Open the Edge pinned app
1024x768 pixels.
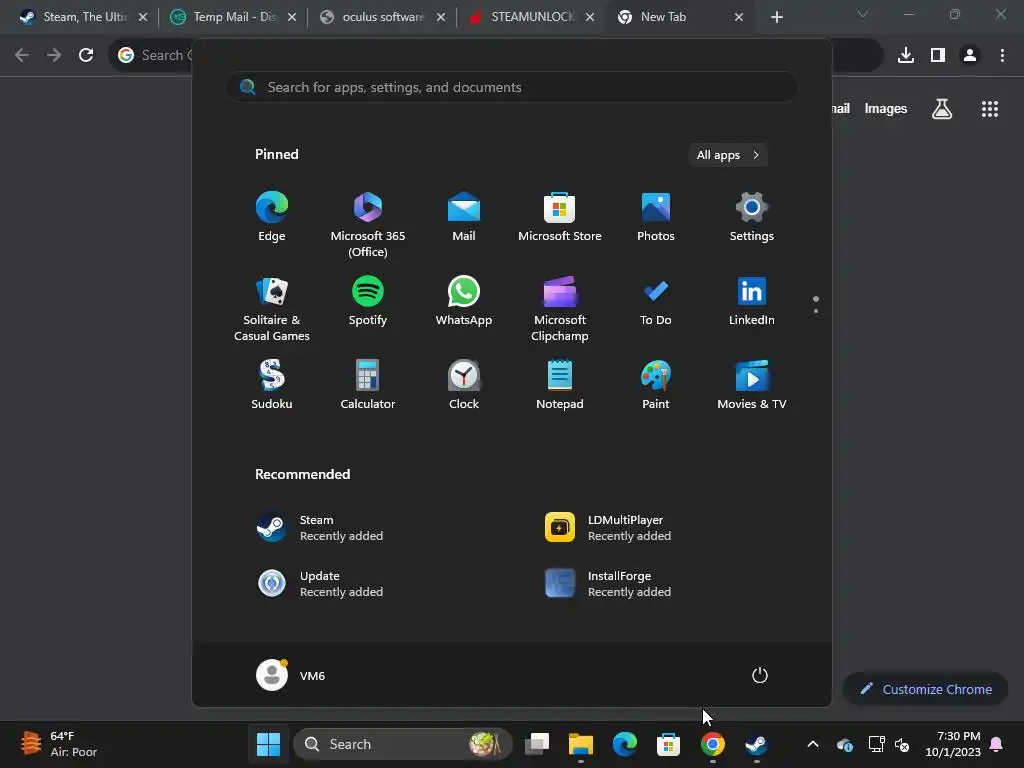pyautogui.click(x=272, y=217)
